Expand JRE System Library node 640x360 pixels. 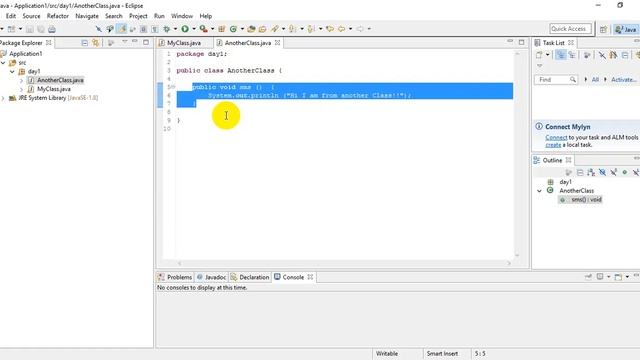coord(3,98)
